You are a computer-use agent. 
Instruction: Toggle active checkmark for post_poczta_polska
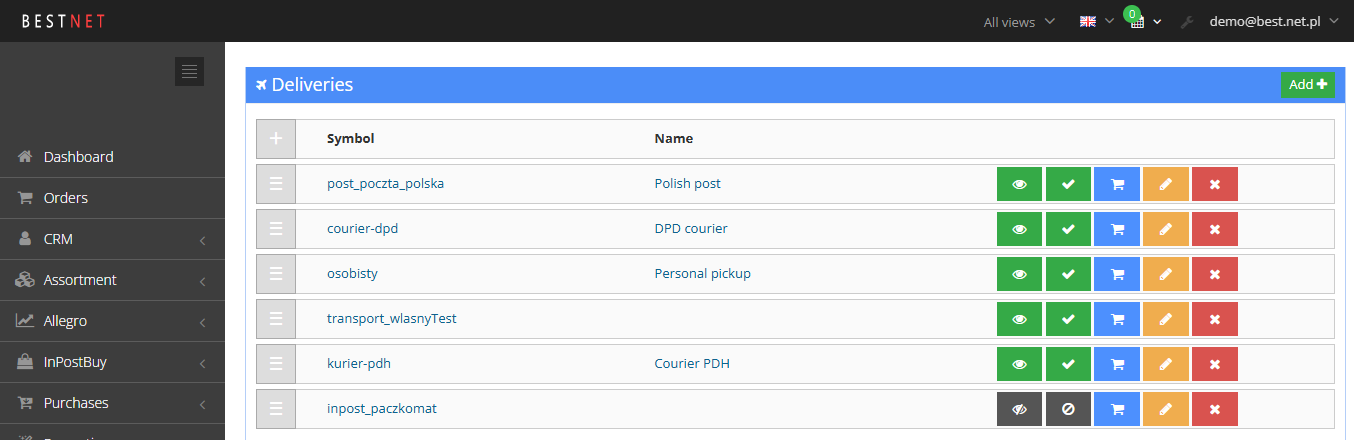pos(1068,184)
